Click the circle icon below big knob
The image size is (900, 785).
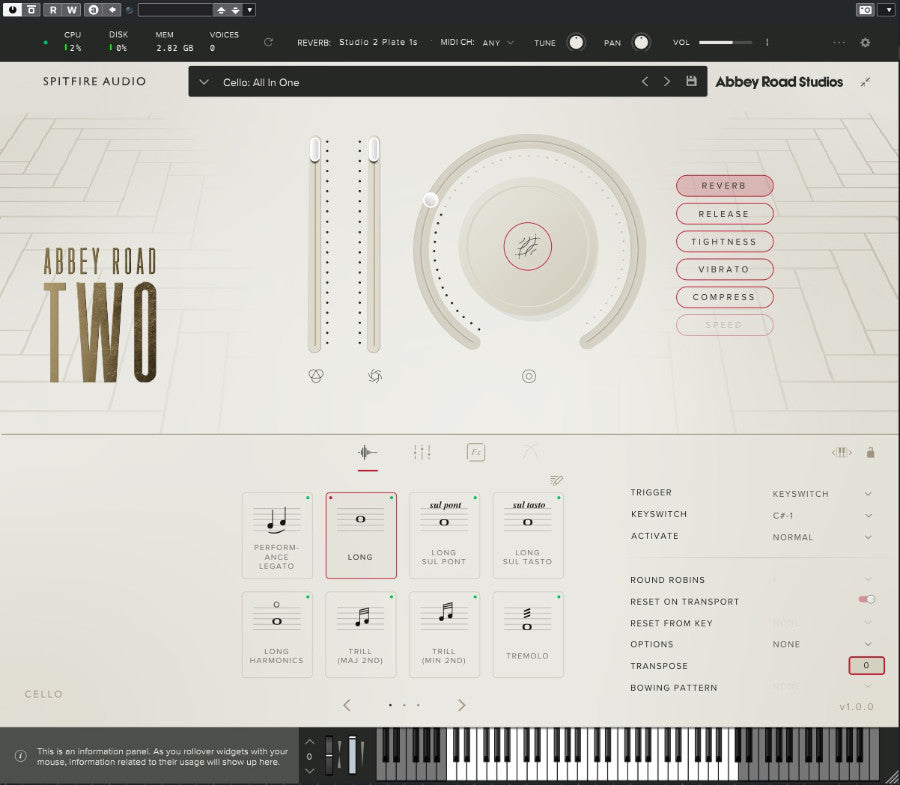pyautogui.click(x=529, y=376)
